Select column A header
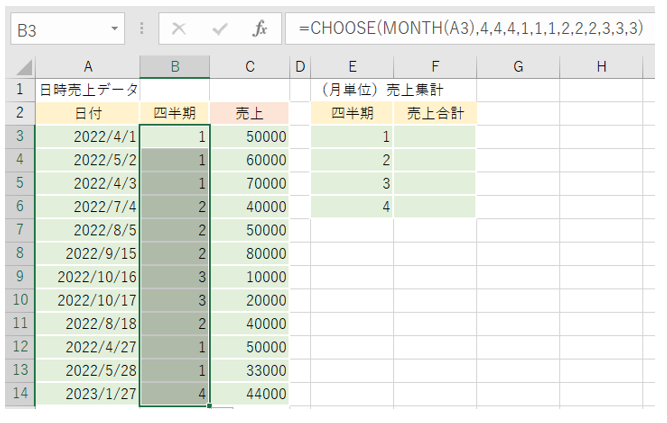 [x=88, y=67]
